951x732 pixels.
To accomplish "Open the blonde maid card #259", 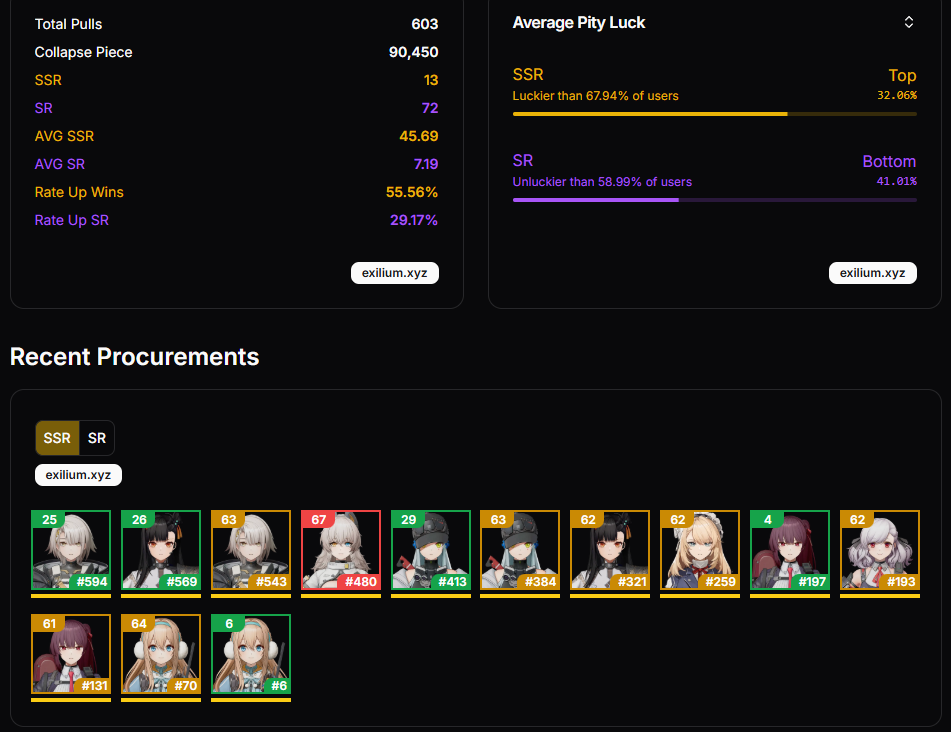I will 700,550.
